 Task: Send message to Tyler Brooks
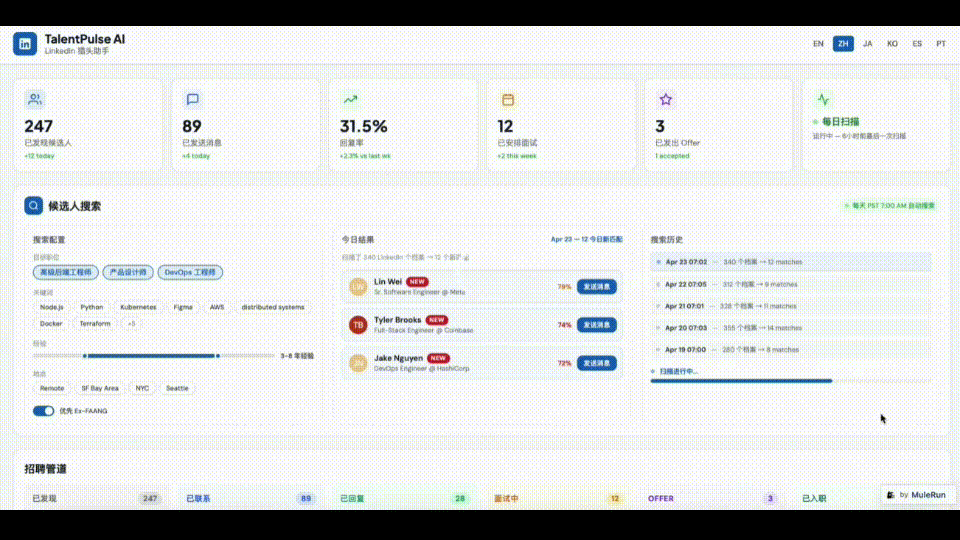[x=596, y=324]
